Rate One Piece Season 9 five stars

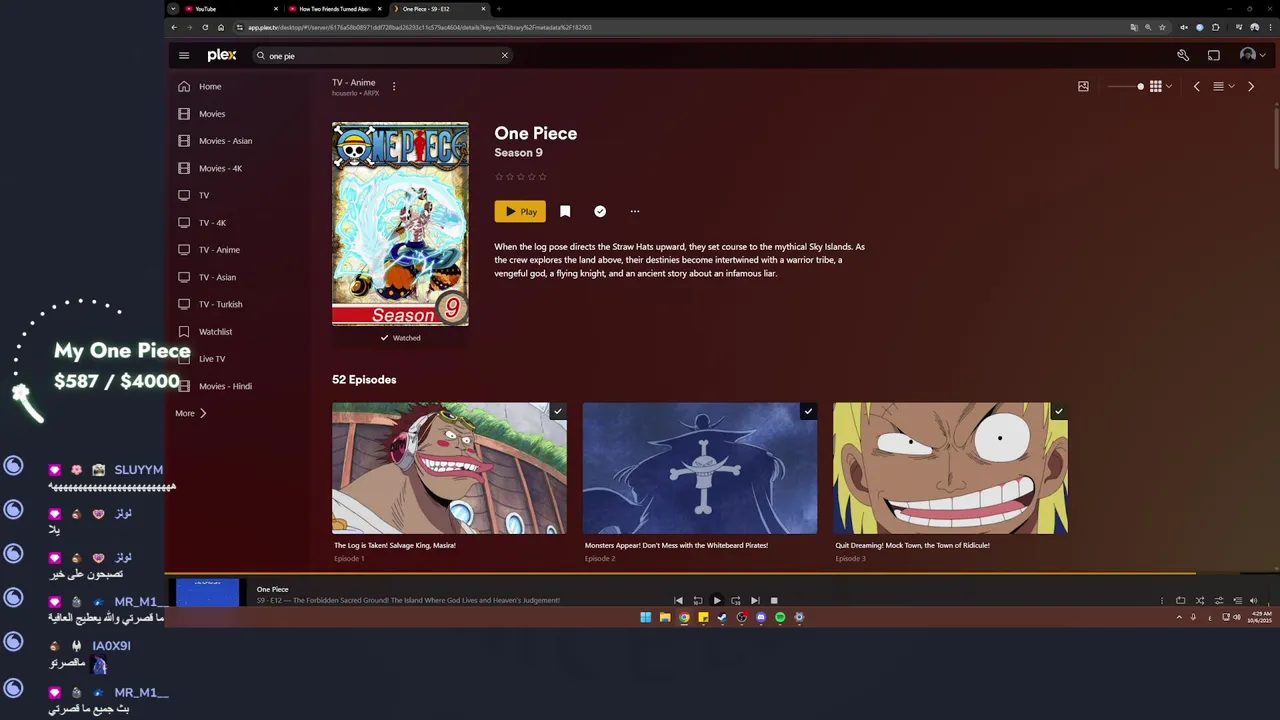pos(543,177)
